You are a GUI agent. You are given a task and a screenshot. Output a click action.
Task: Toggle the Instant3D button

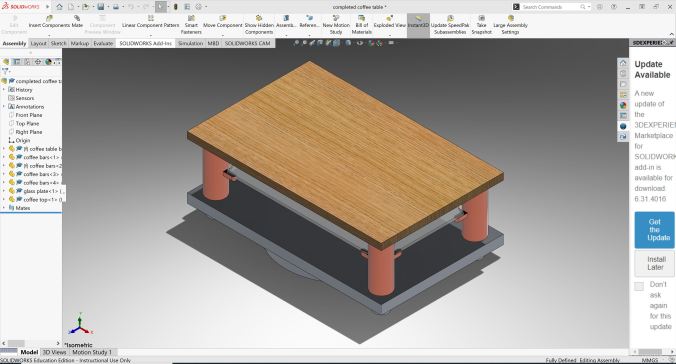point(418,25)
